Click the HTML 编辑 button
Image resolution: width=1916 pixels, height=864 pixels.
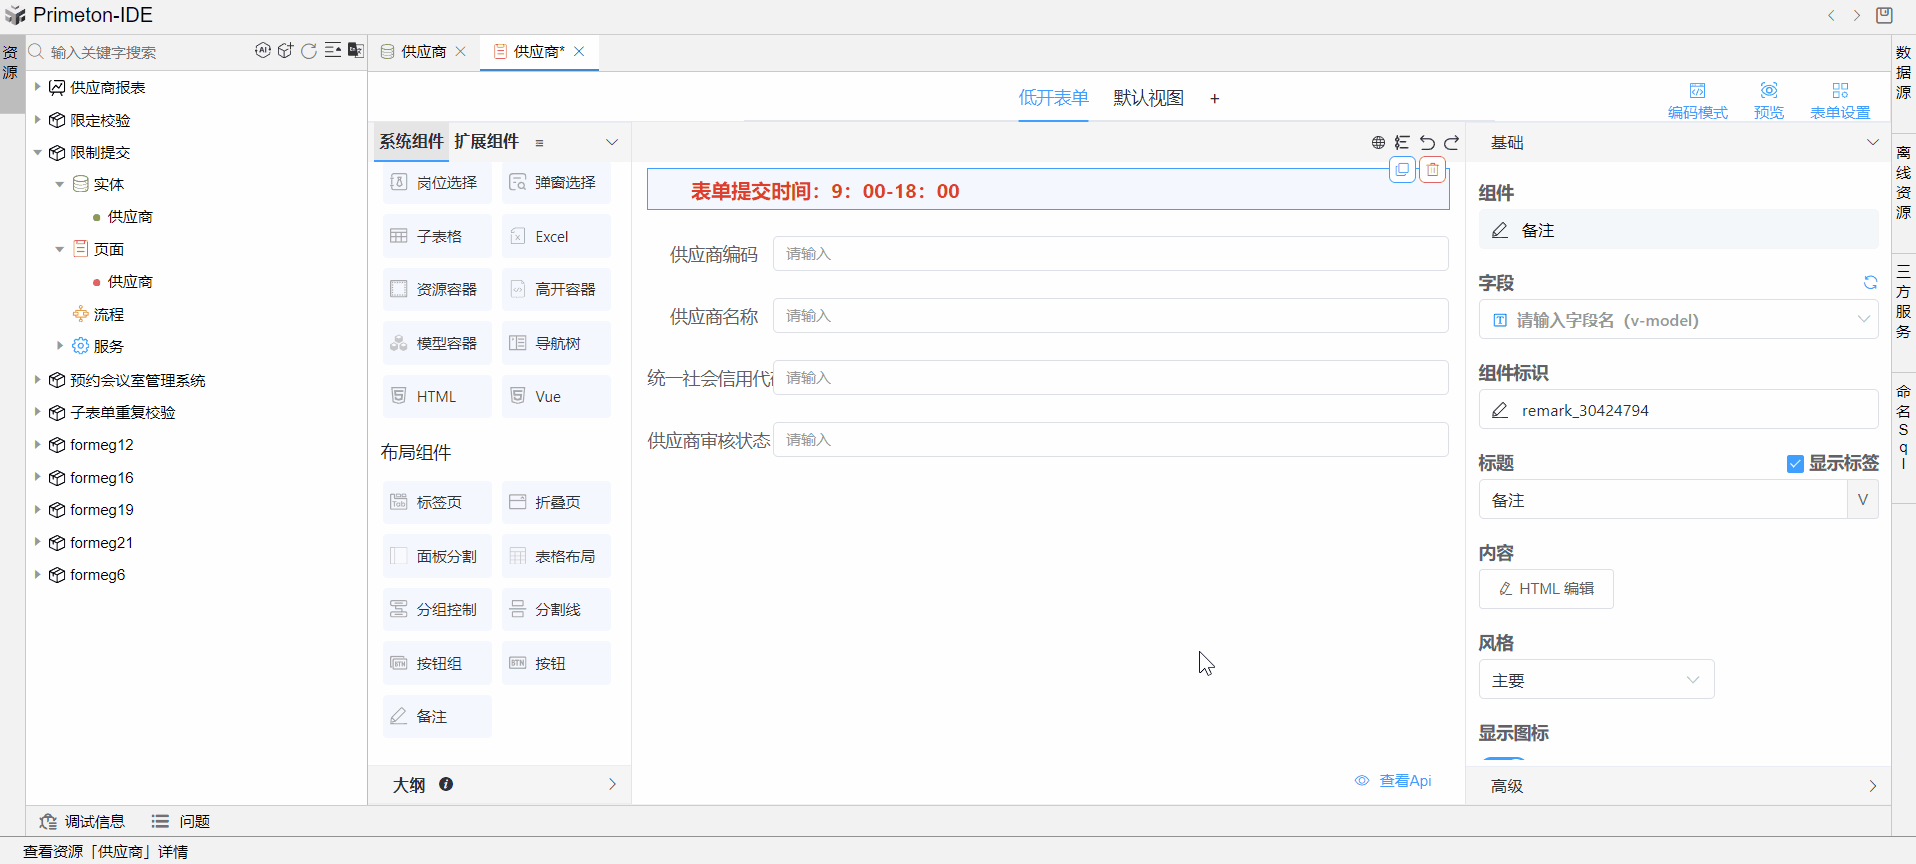pos(1546,589)
